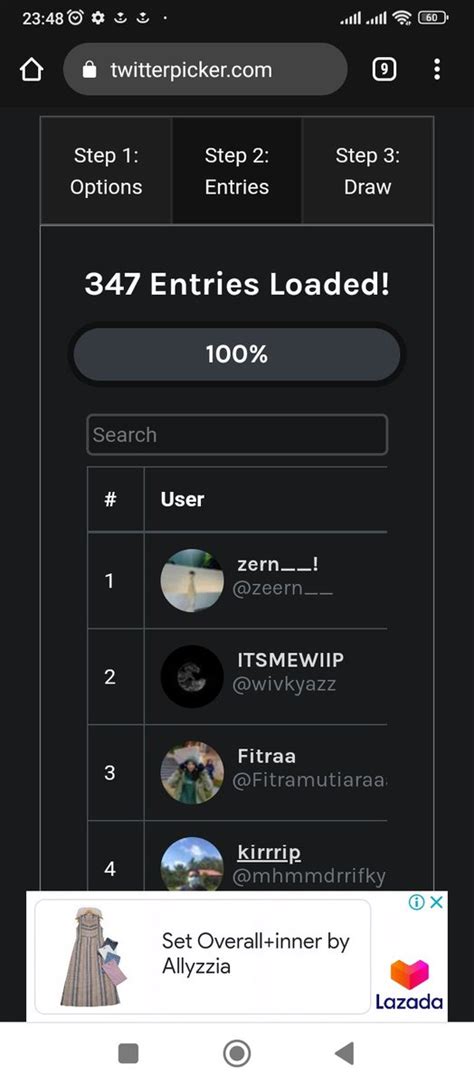Go to Step 3: Draw tab

(367, 171)
